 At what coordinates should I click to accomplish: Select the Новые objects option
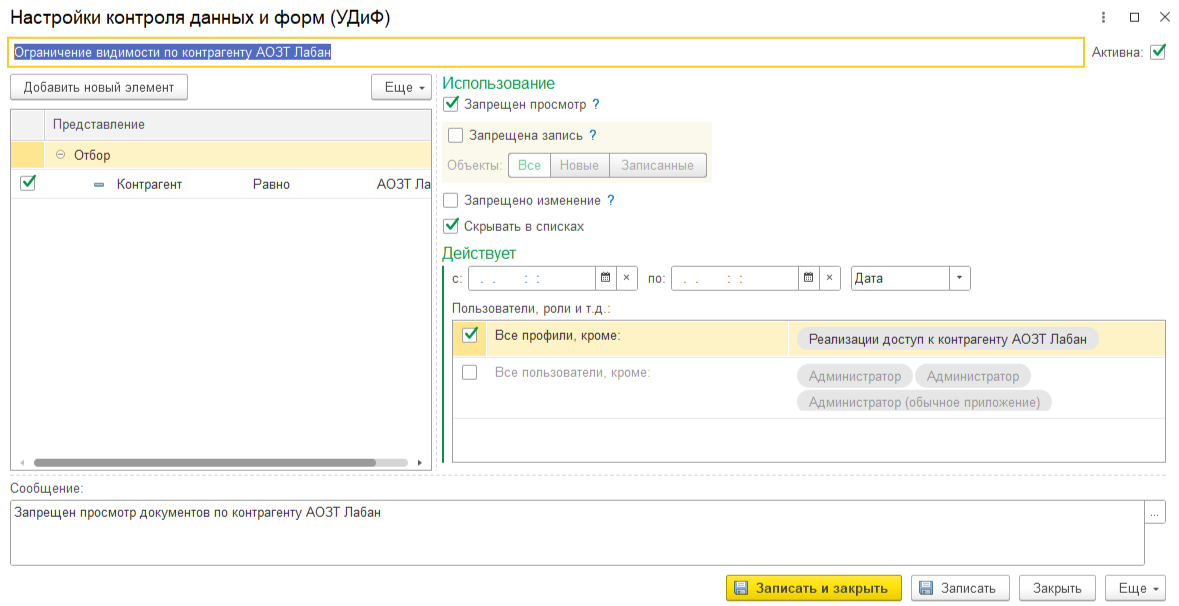click(x=579, y=165)
